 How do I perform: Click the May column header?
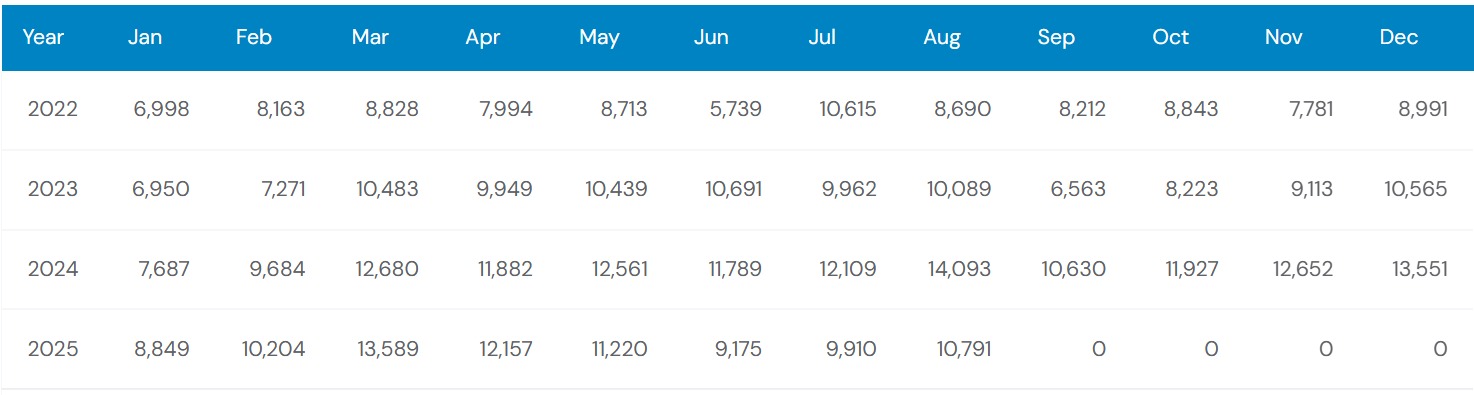click(x=599, y=38)
